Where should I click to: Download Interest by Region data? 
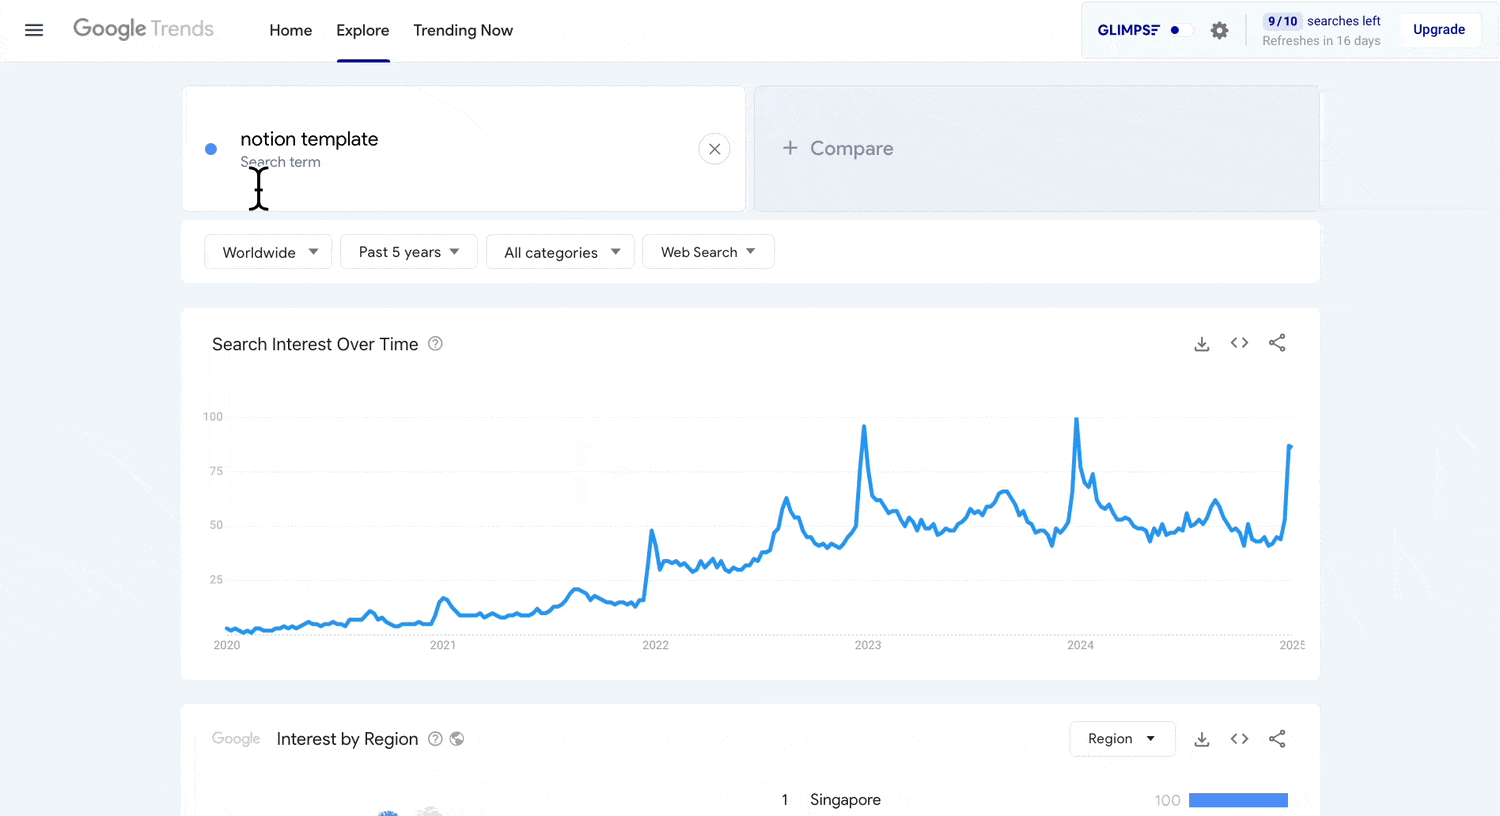(x=1202, y=739)
